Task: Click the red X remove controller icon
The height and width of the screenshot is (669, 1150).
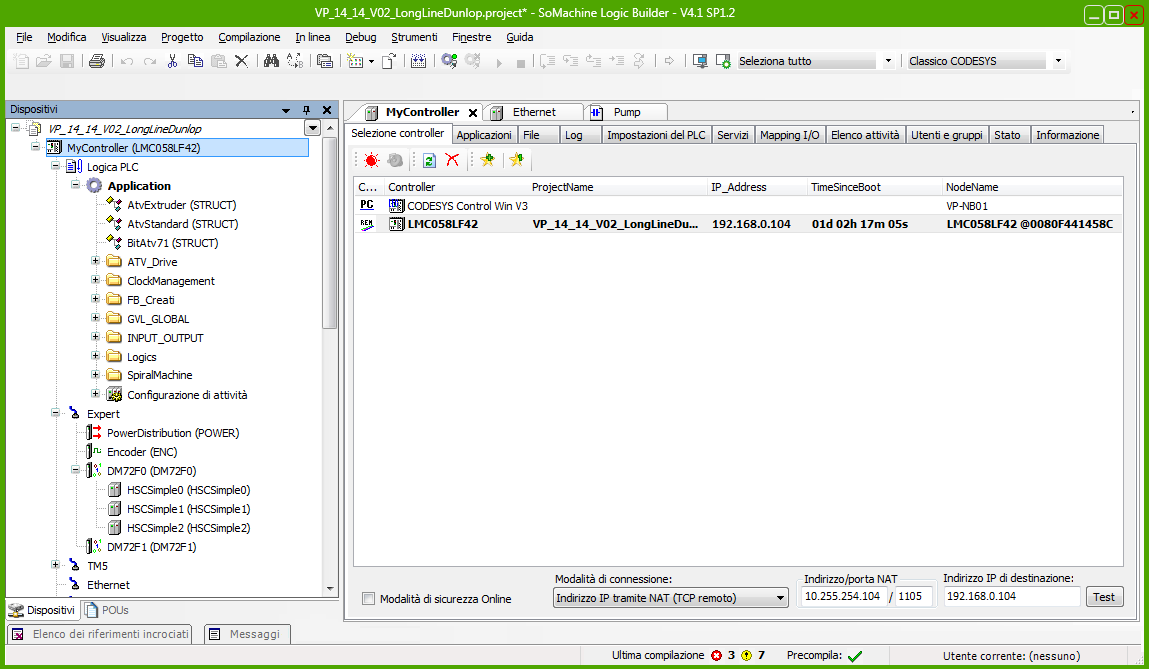Action: coord(453,160)
